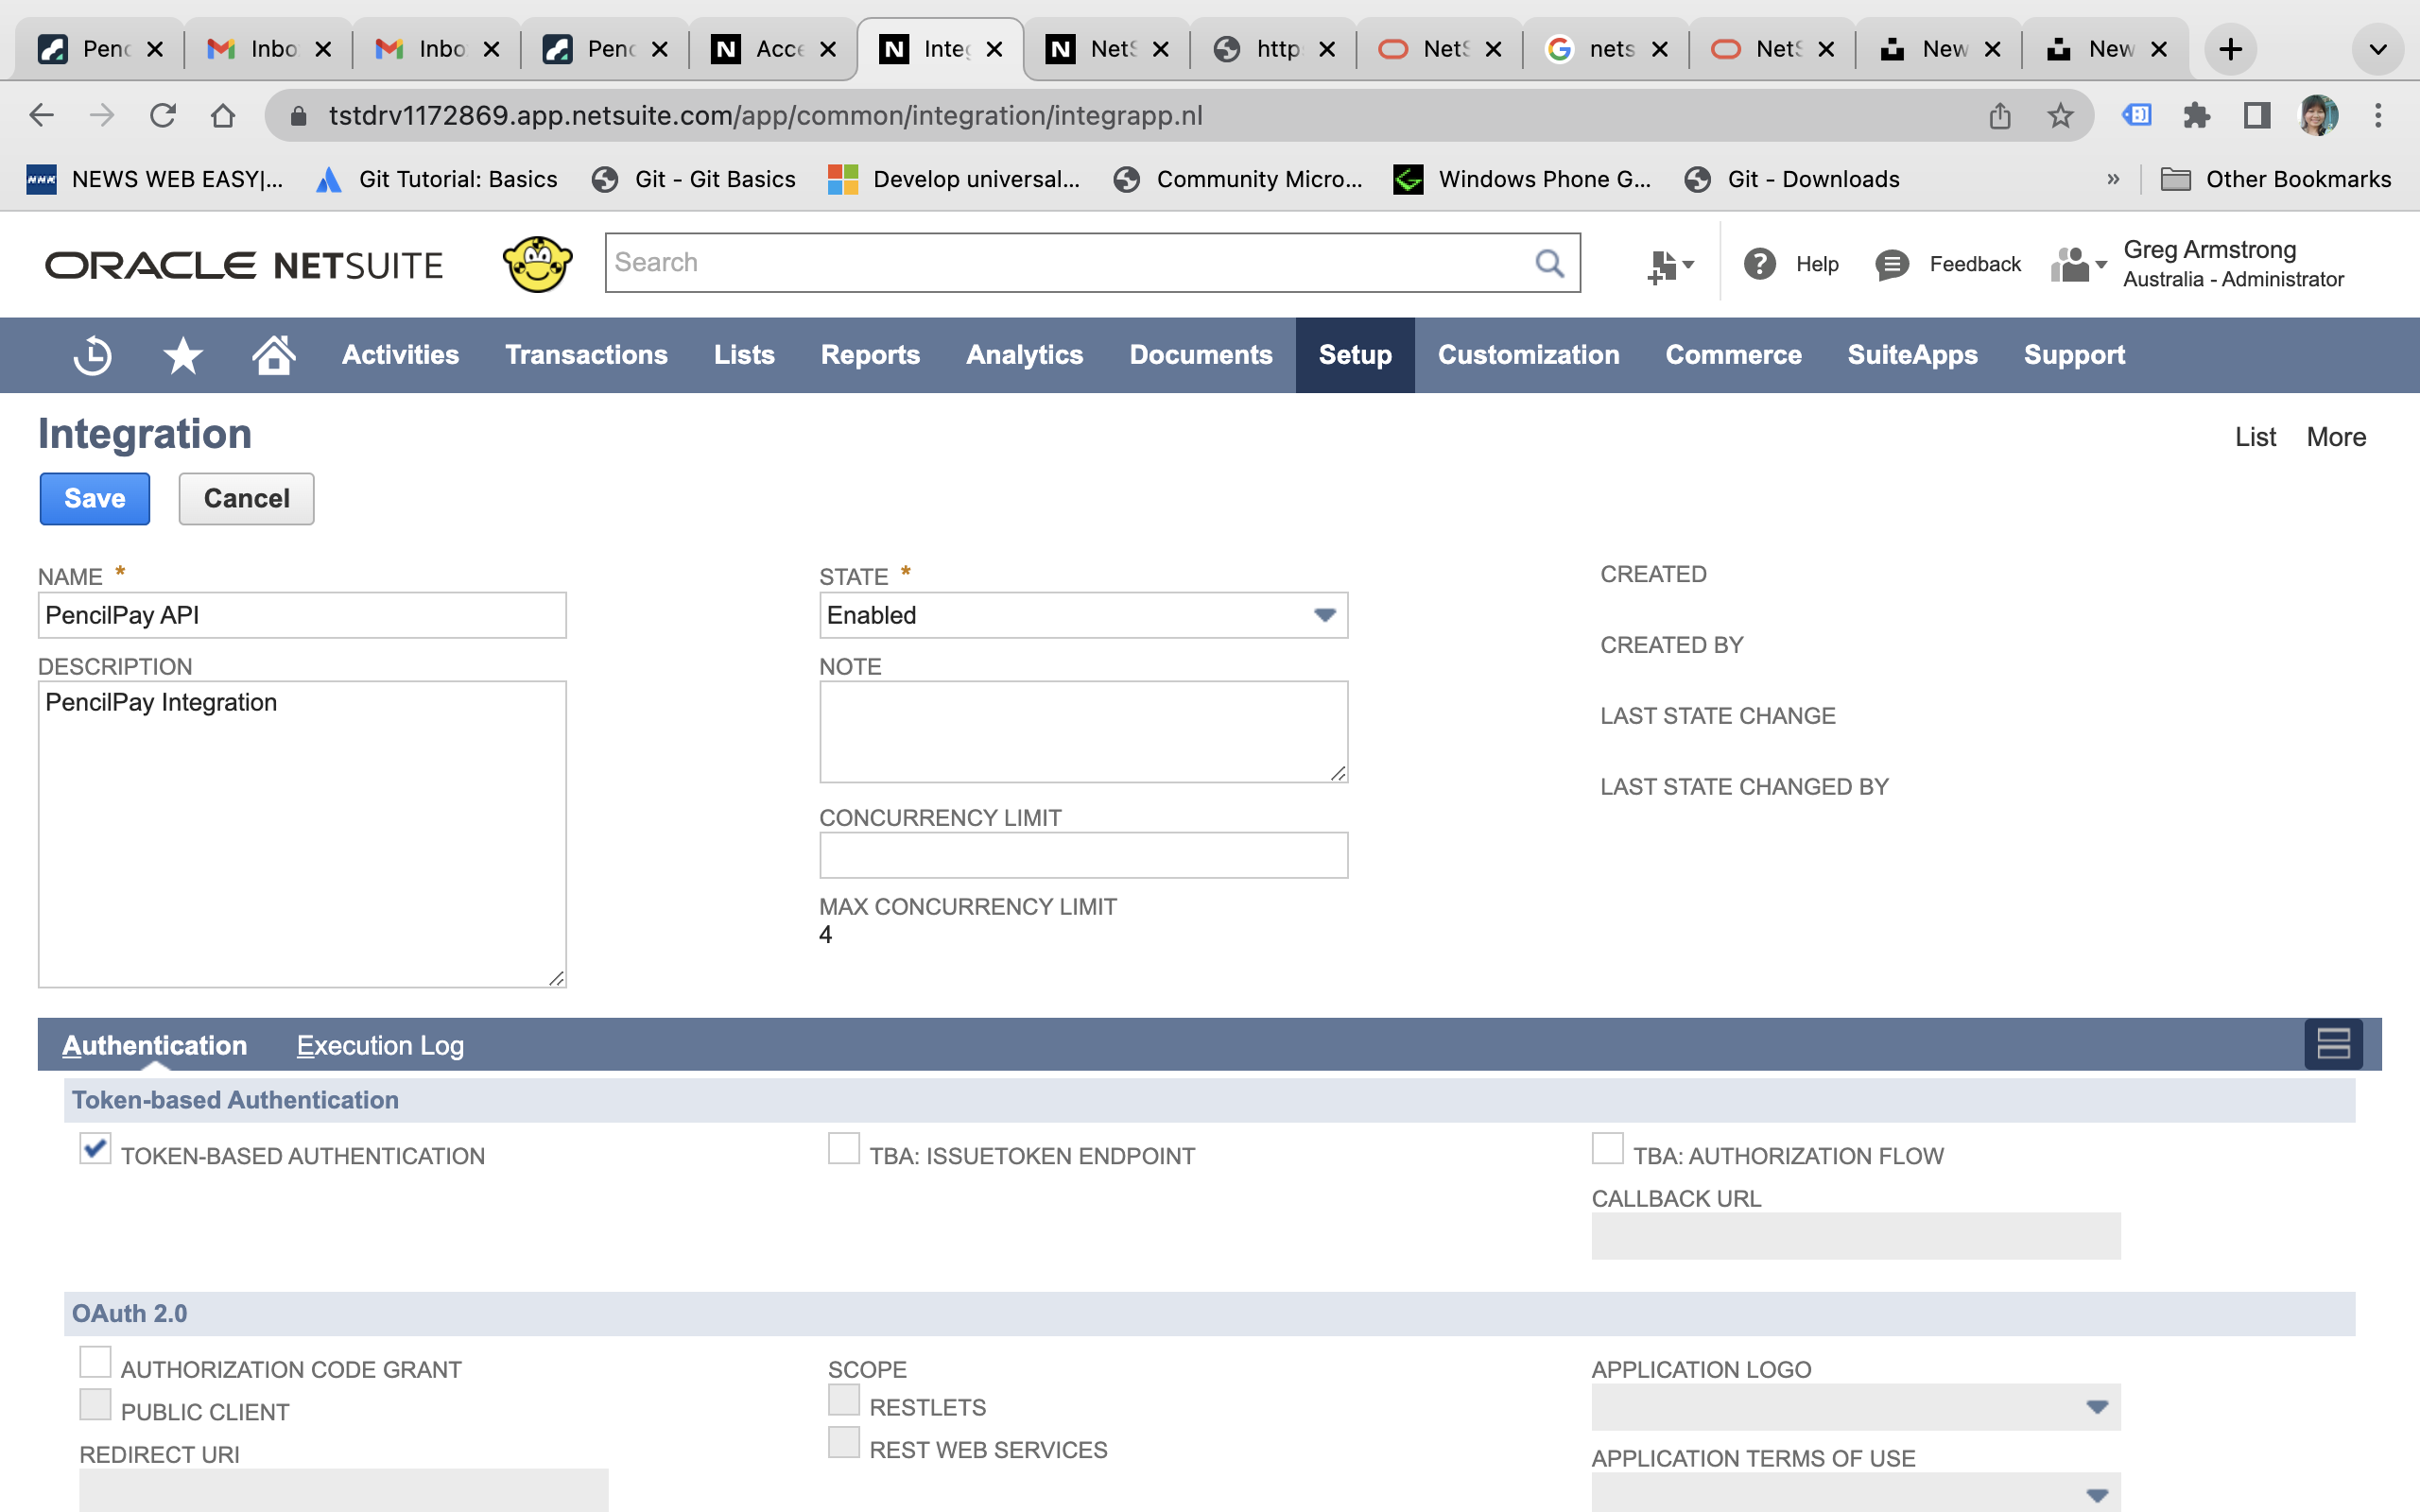Check the RESTLETS scope checkbox
Screen dimensions: 2420x1512
843,1399
